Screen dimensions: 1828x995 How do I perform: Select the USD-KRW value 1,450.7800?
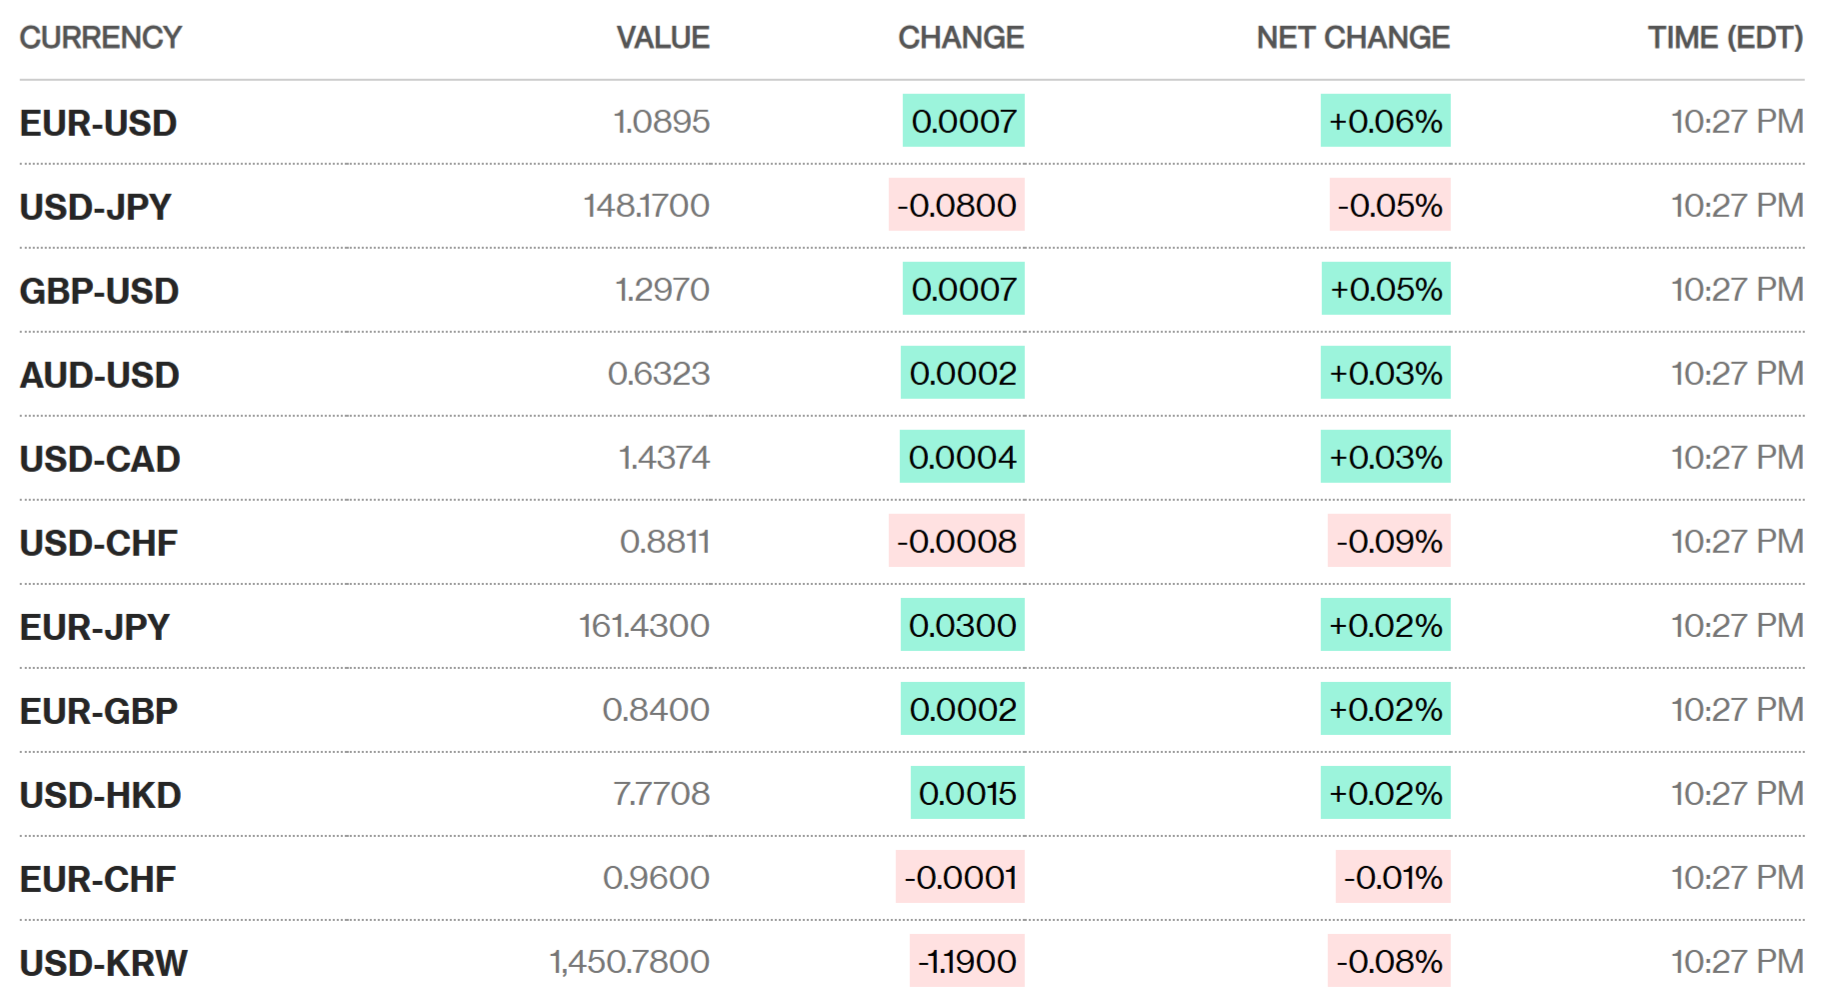(x=629, y=962)
